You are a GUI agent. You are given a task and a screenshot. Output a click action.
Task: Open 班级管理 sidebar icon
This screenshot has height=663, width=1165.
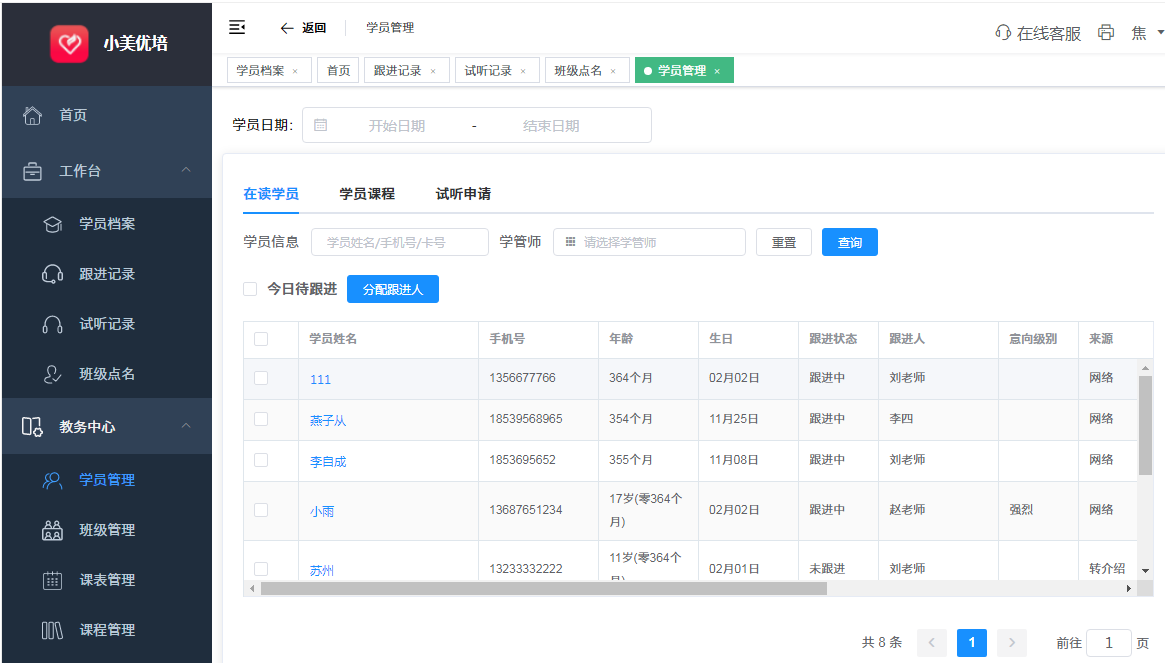coord(53,530)
